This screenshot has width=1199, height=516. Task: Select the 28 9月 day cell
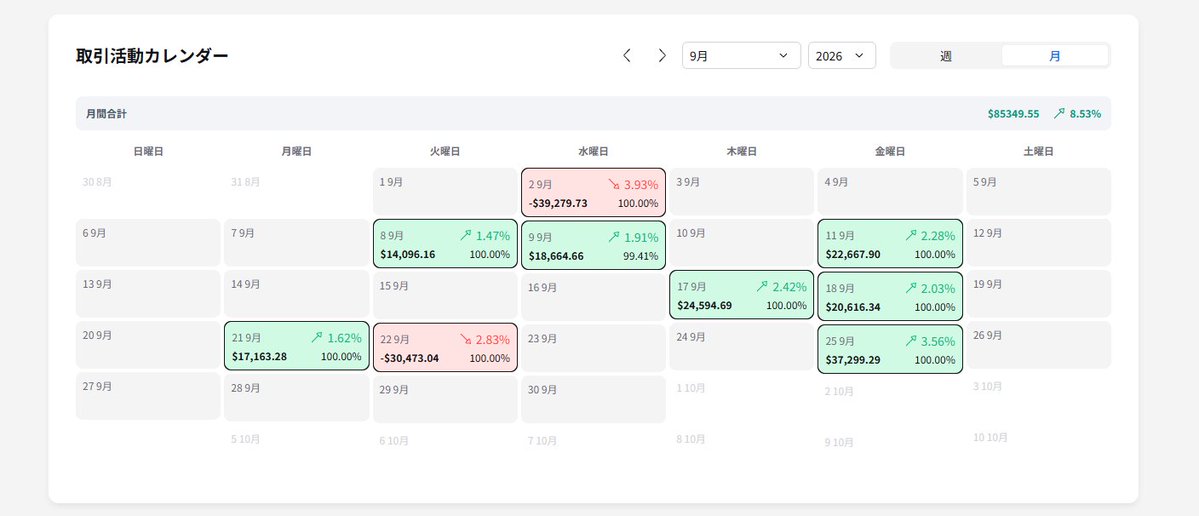point(297,398)
